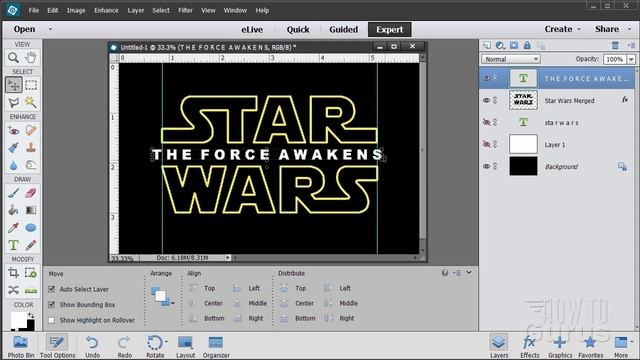Toggle the Tool Options panel
The width and height of the screenshot is (640, 360).
57,347
